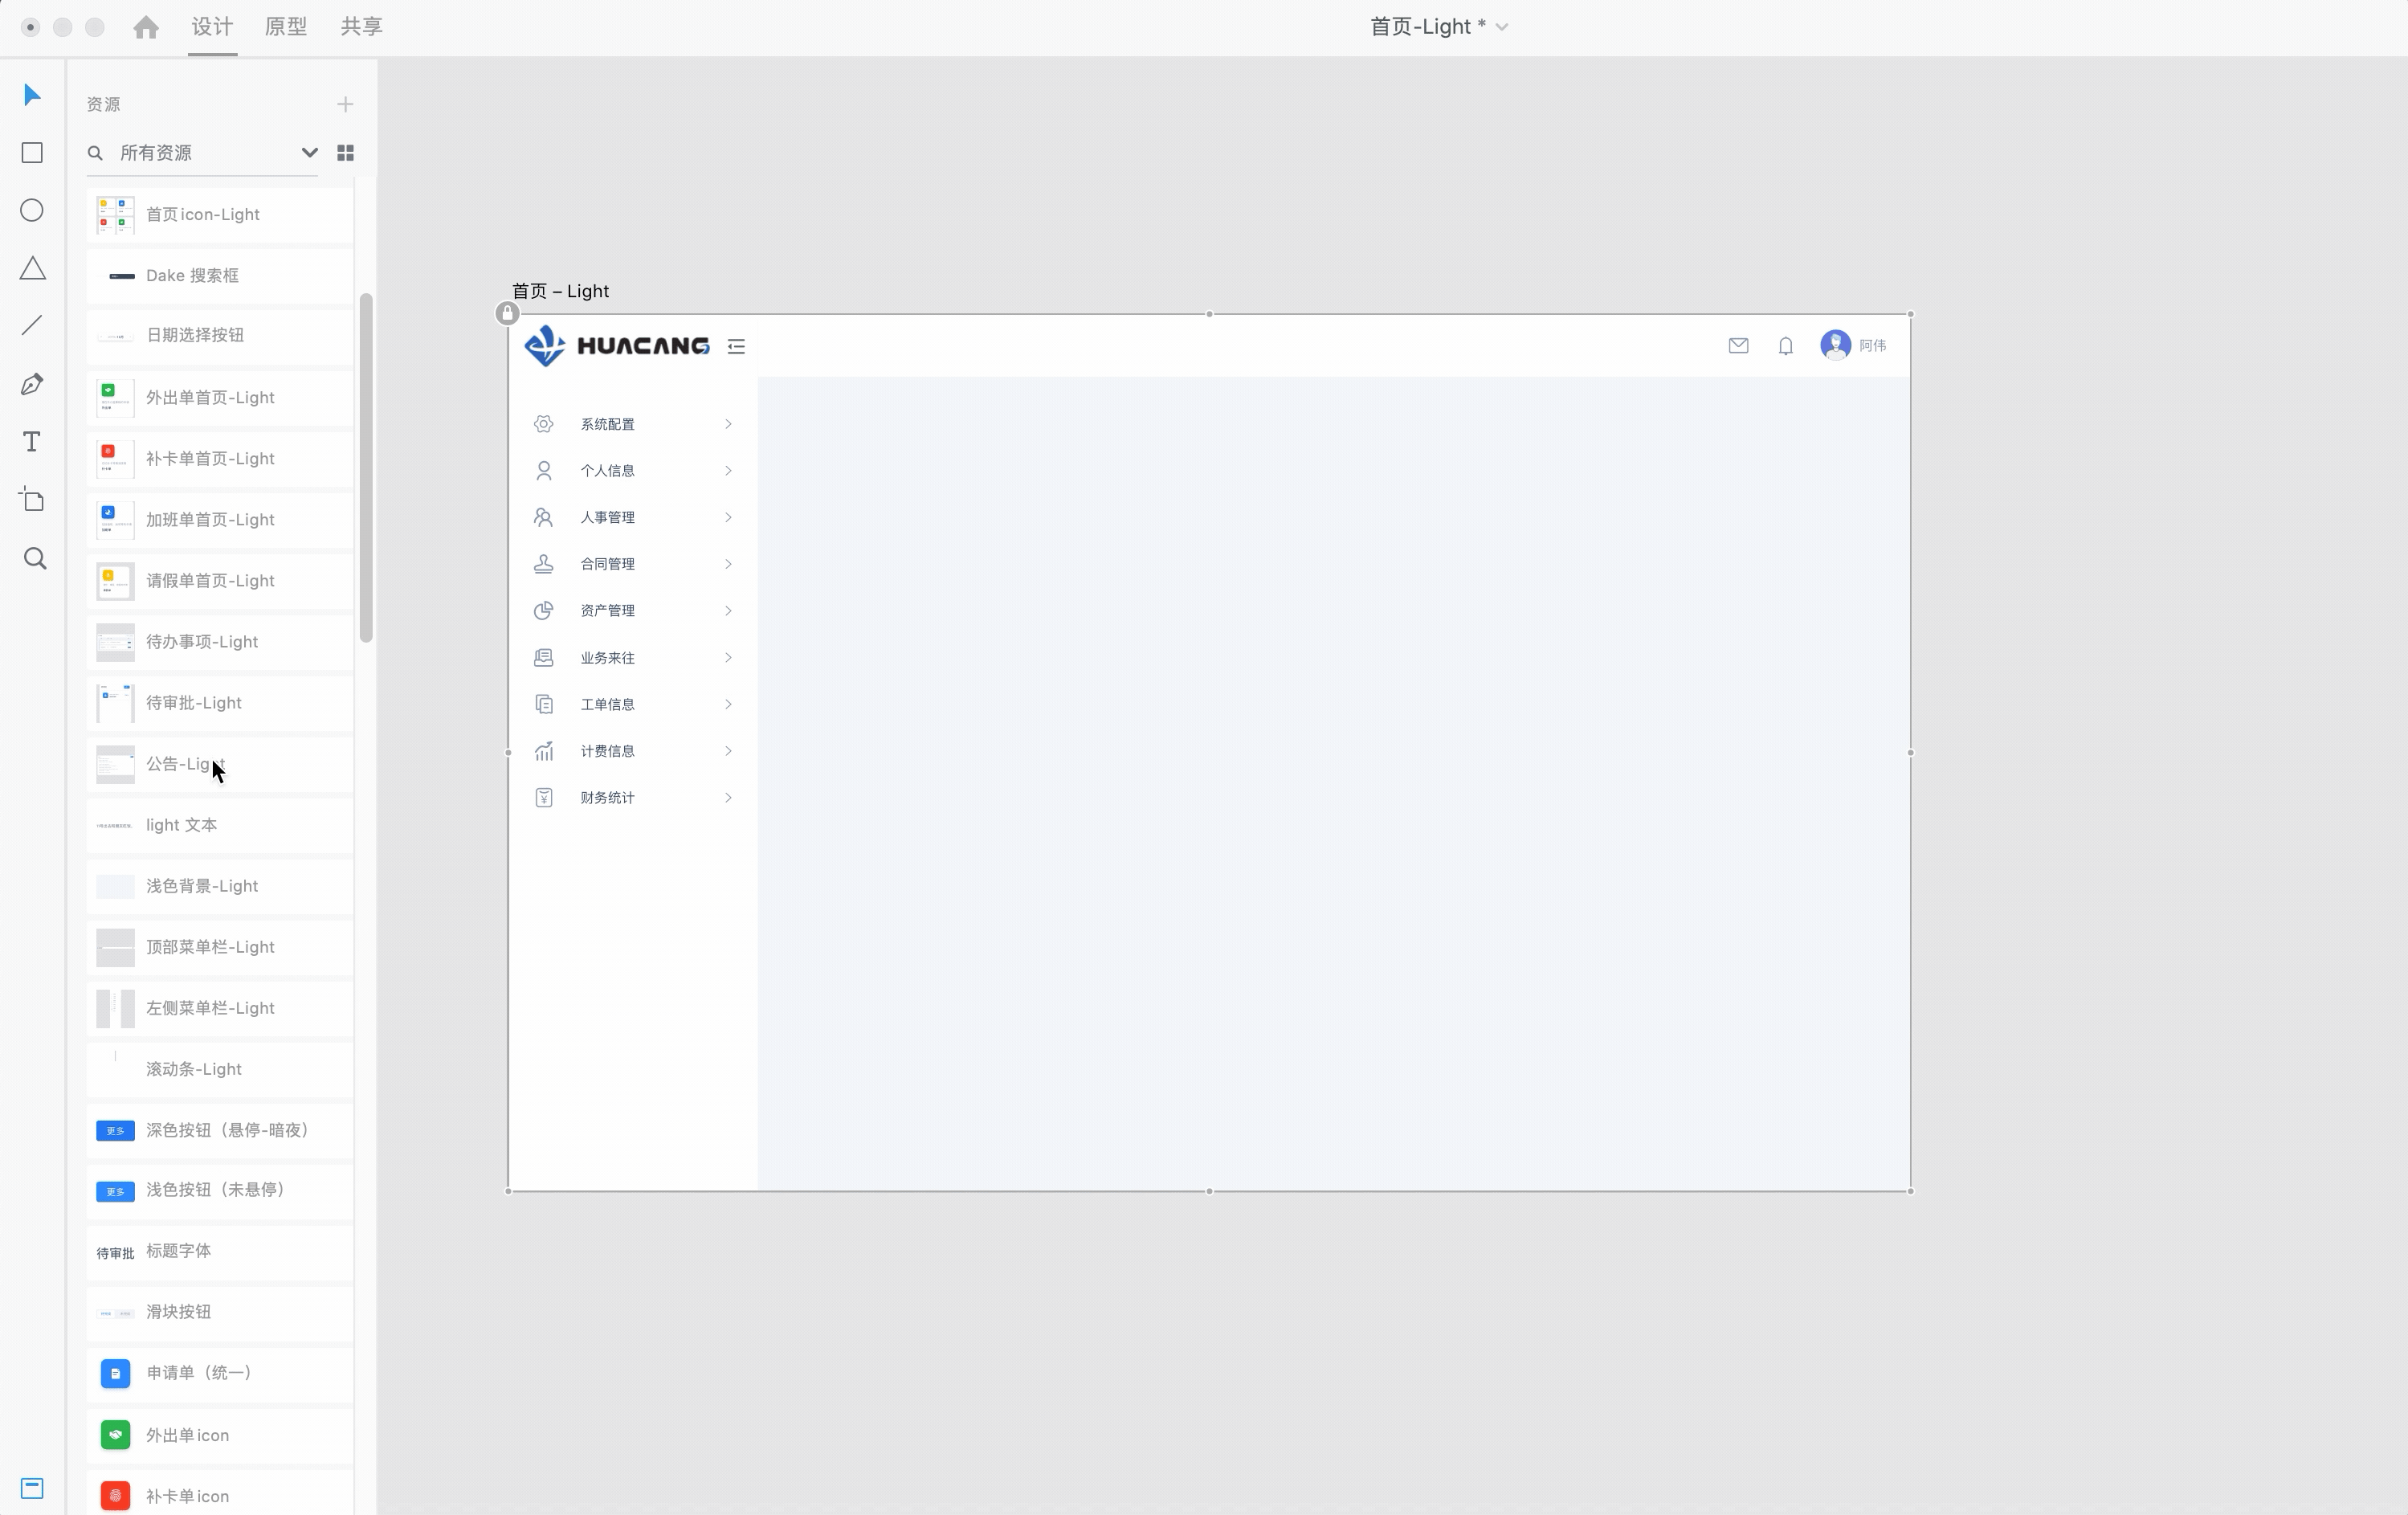Screen dimensions: 2408x1515
Task: Click the Home icon in title bar
Action: [x=146, y=27]
